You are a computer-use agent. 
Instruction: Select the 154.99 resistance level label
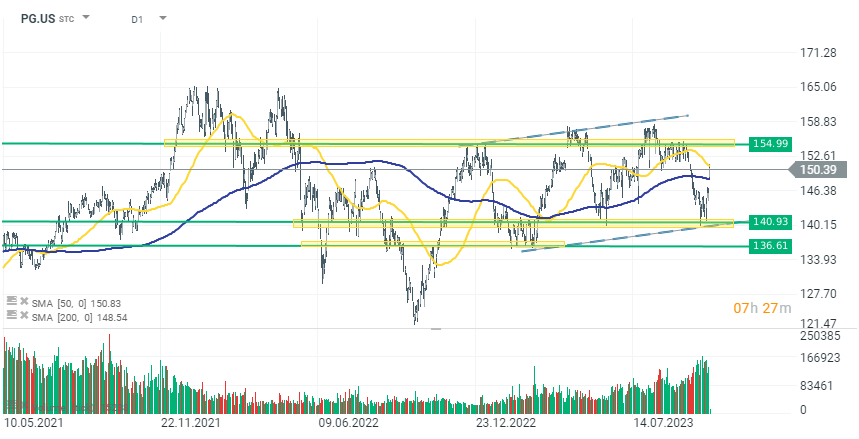[x=763, y=144]
